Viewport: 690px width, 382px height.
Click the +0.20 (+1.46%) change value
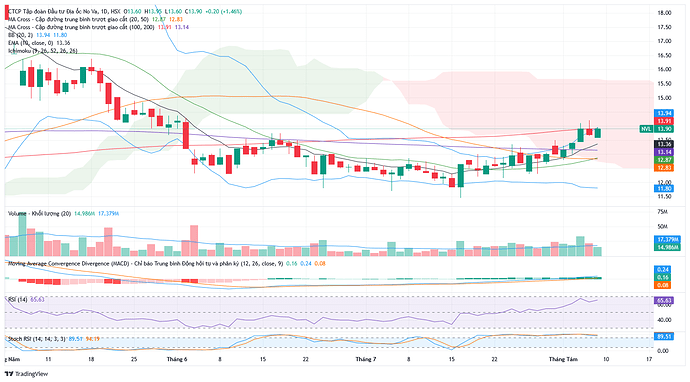[224, 11]
